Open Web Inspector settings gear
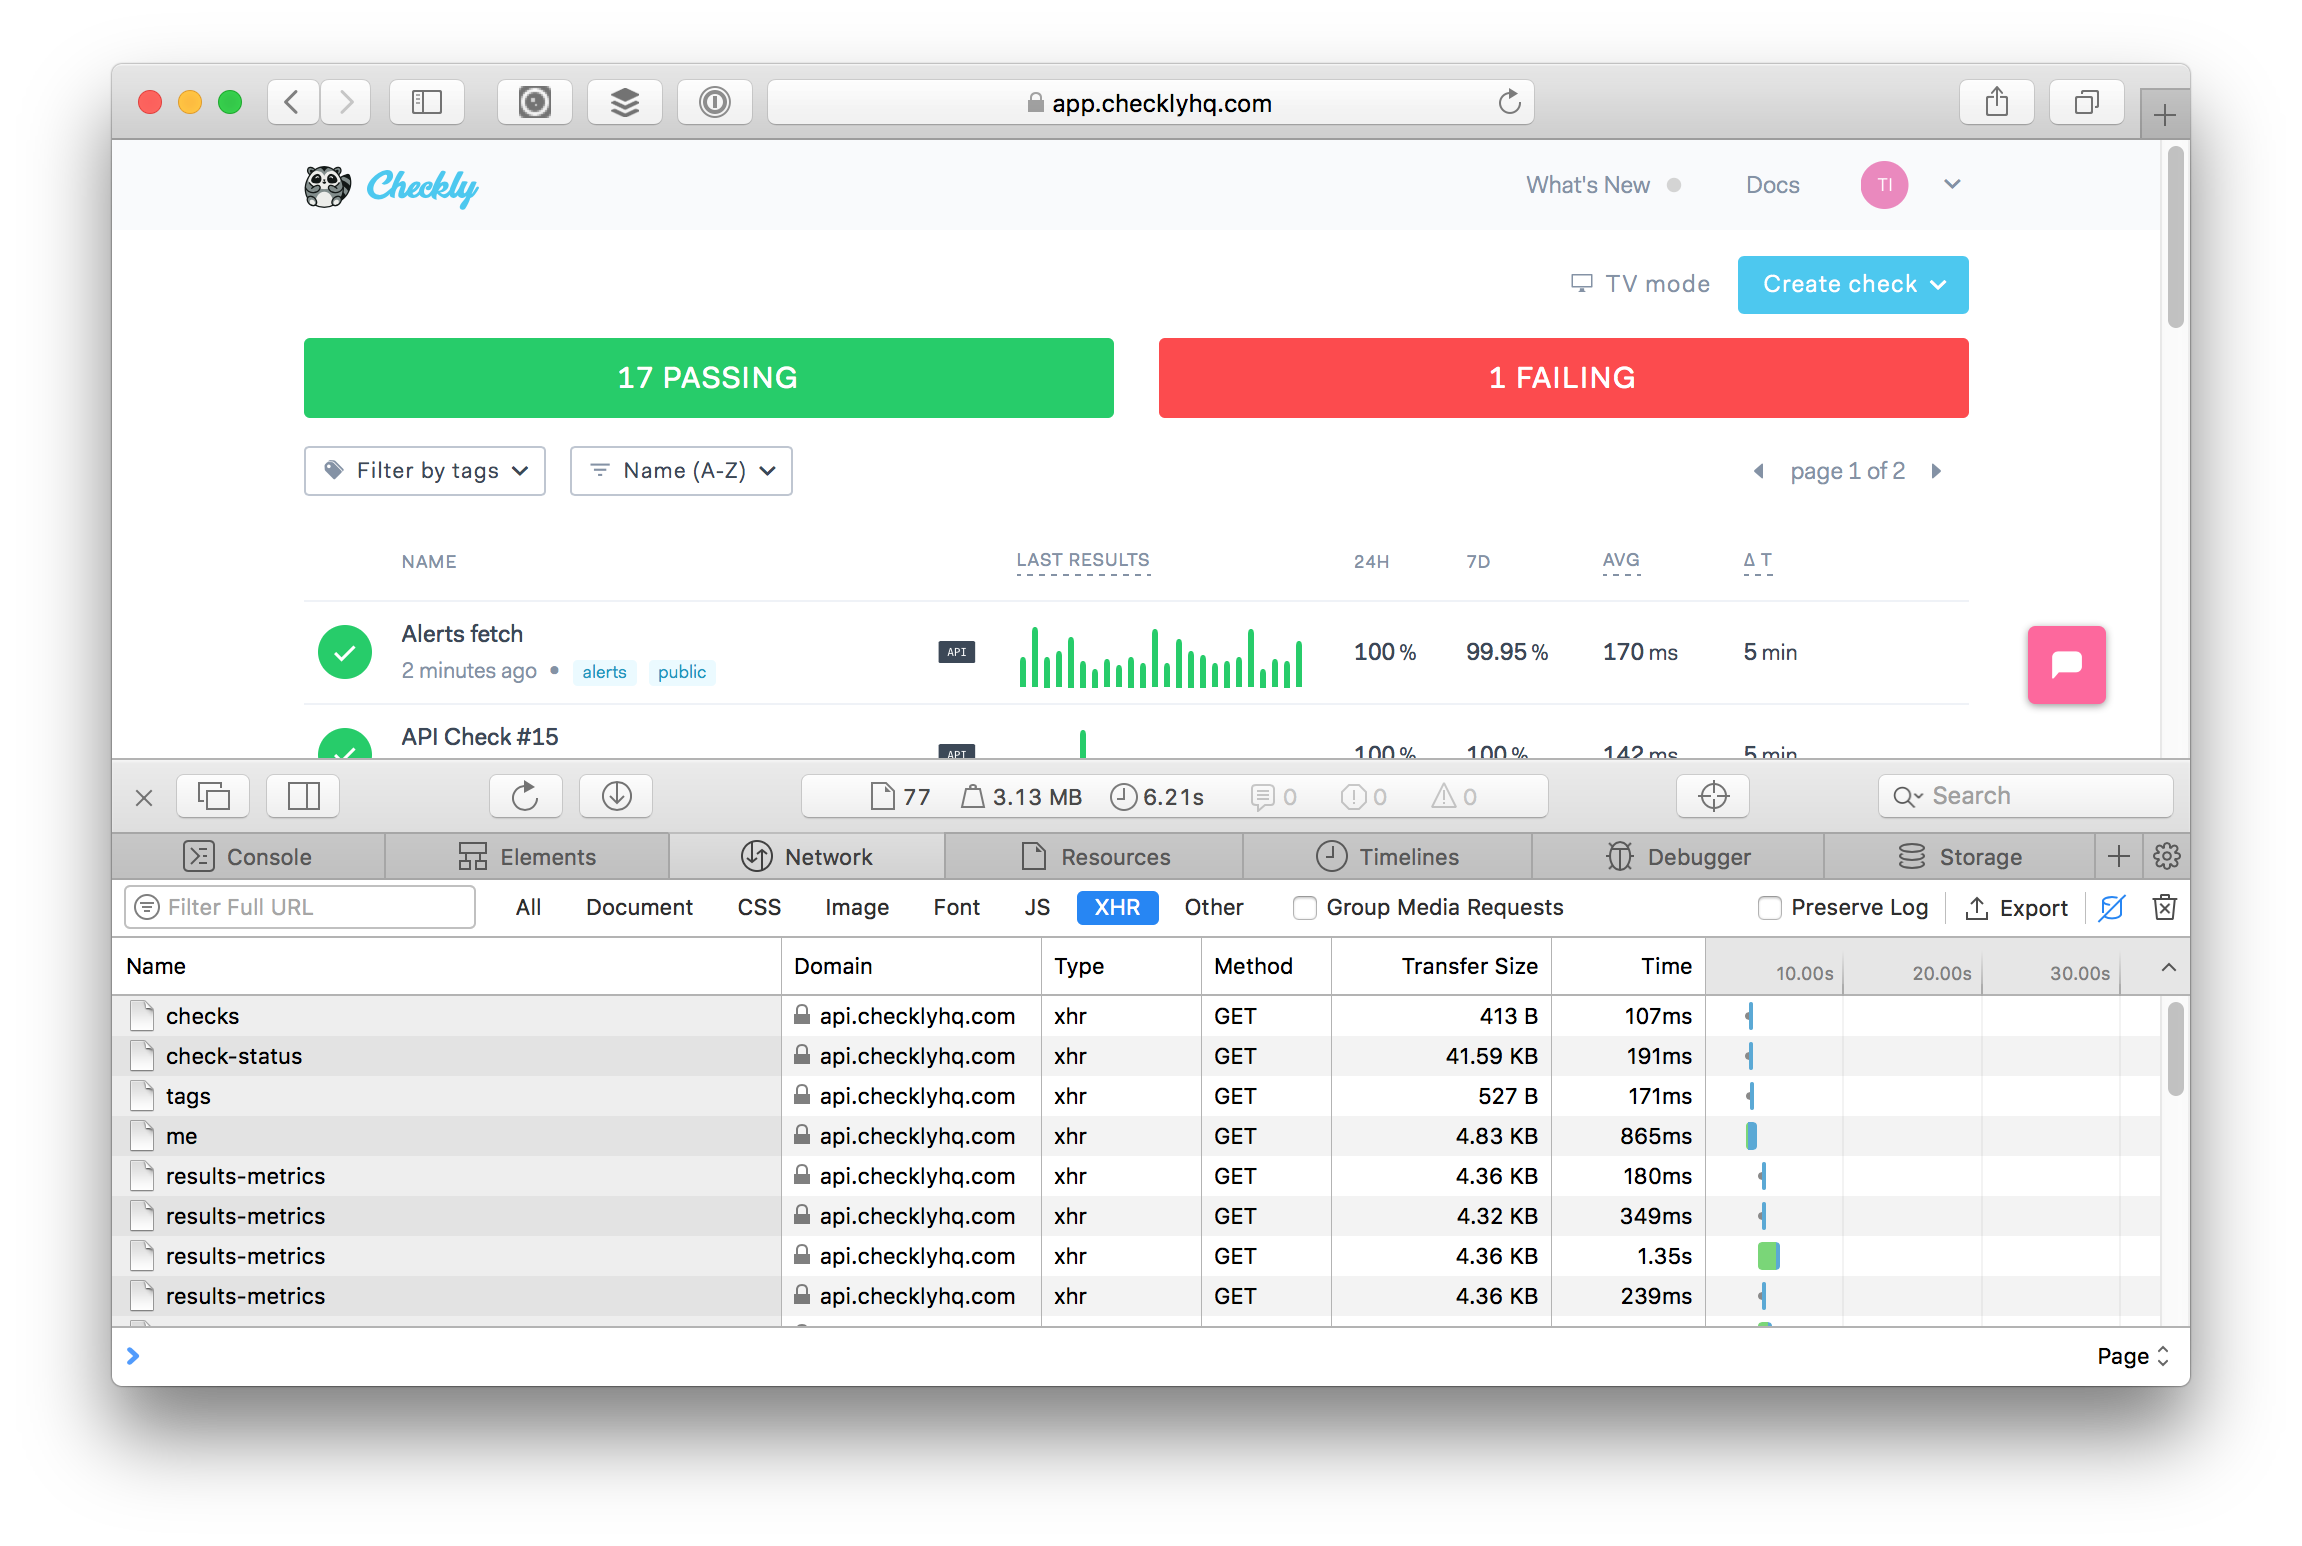This screenshot has height=1546, width=2302. (2166, 856)
